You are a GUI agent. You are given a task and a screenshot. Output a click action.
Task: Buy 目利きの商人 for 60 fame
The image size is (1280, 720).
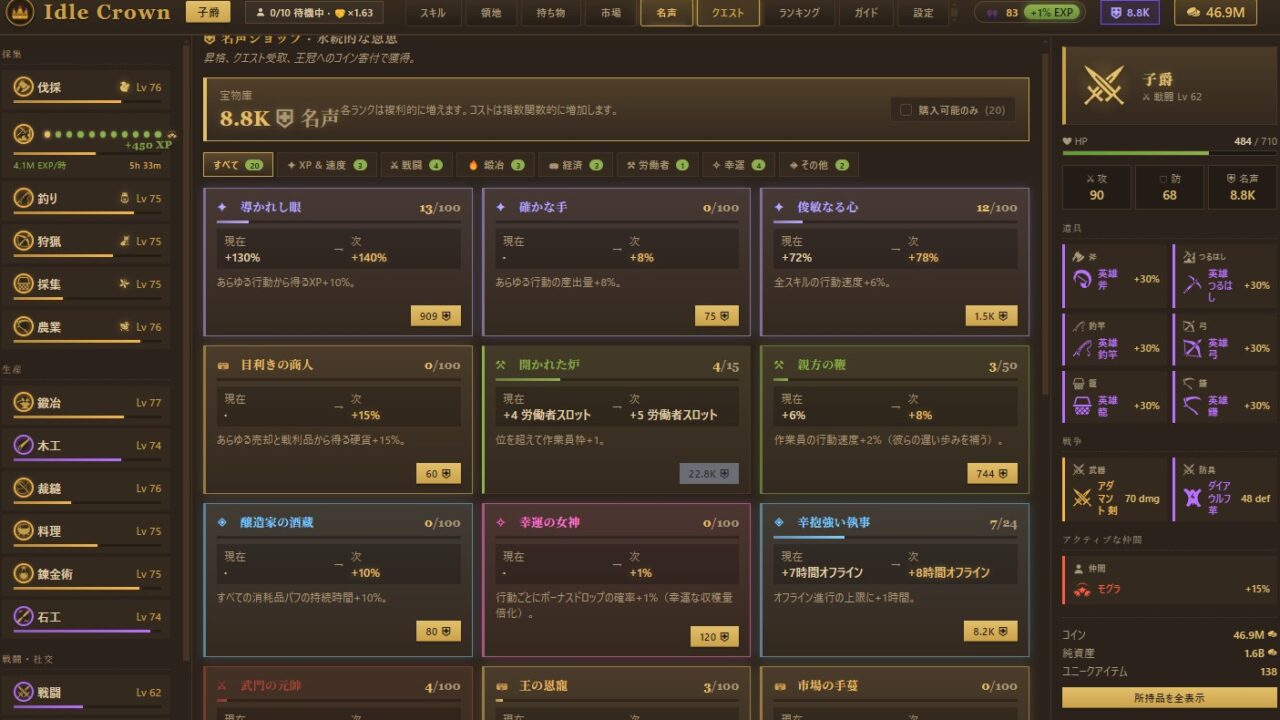[439, 474]
